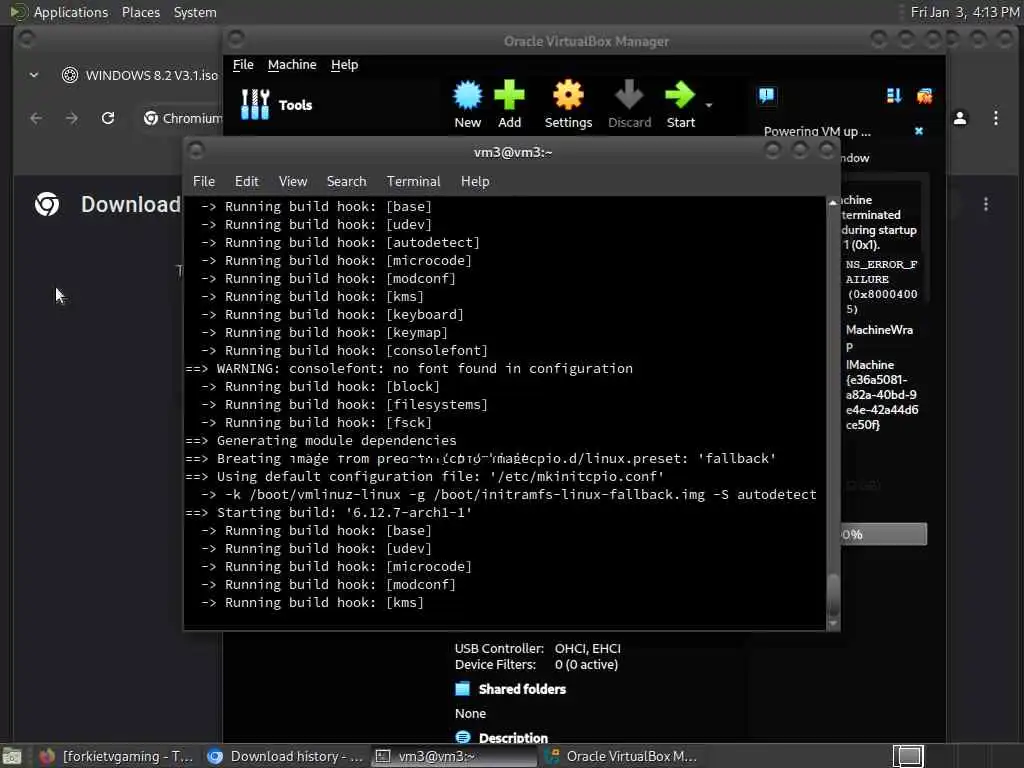Click the Shared folders section header
Screen dimensions: 1024x768
522,689
